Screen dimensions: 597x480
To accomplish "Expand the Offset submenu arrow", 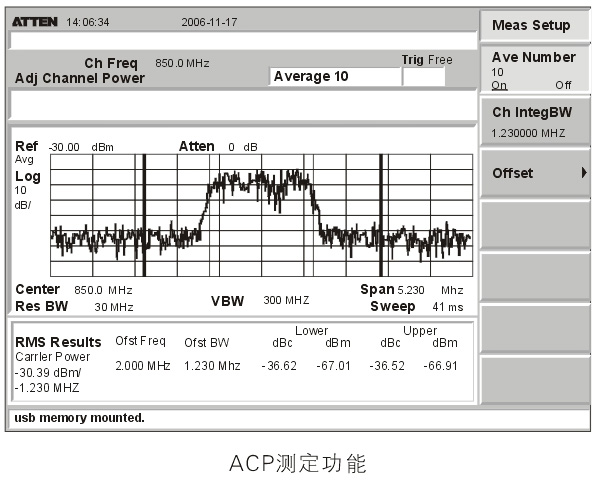I will (584, 172).
